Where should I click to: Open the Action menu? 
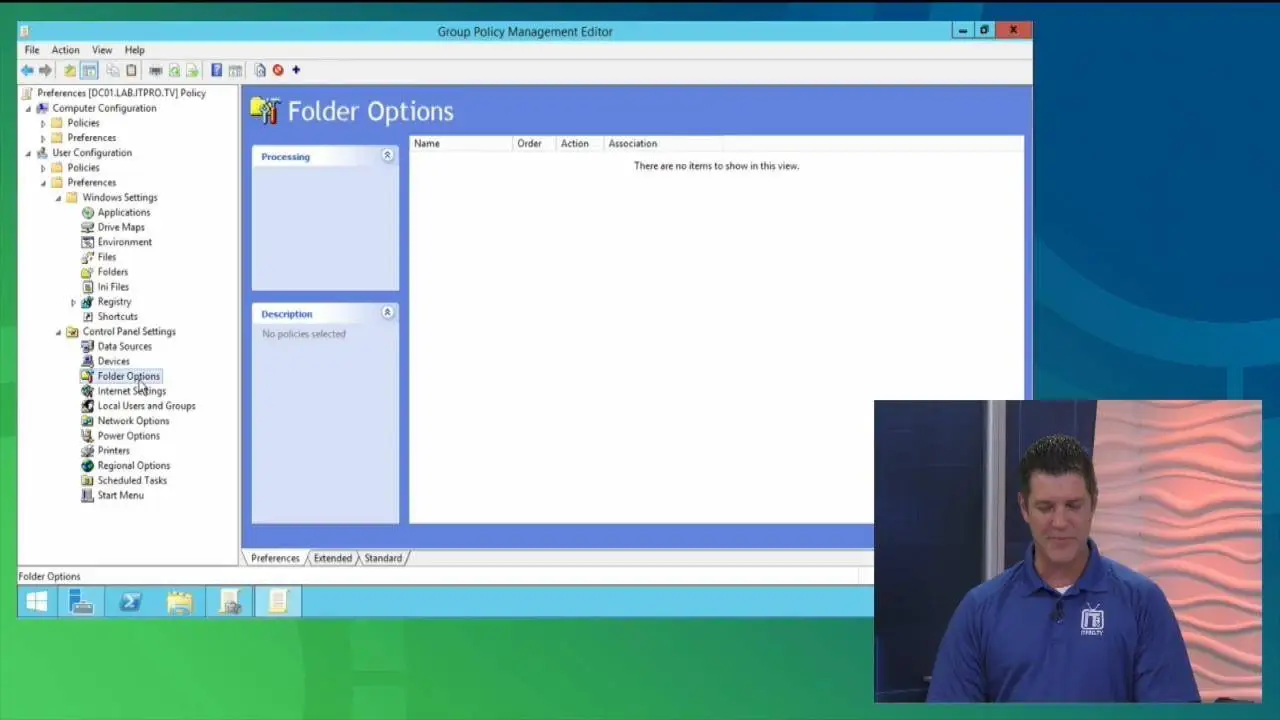pyautogui.click(x=65, y=50)
